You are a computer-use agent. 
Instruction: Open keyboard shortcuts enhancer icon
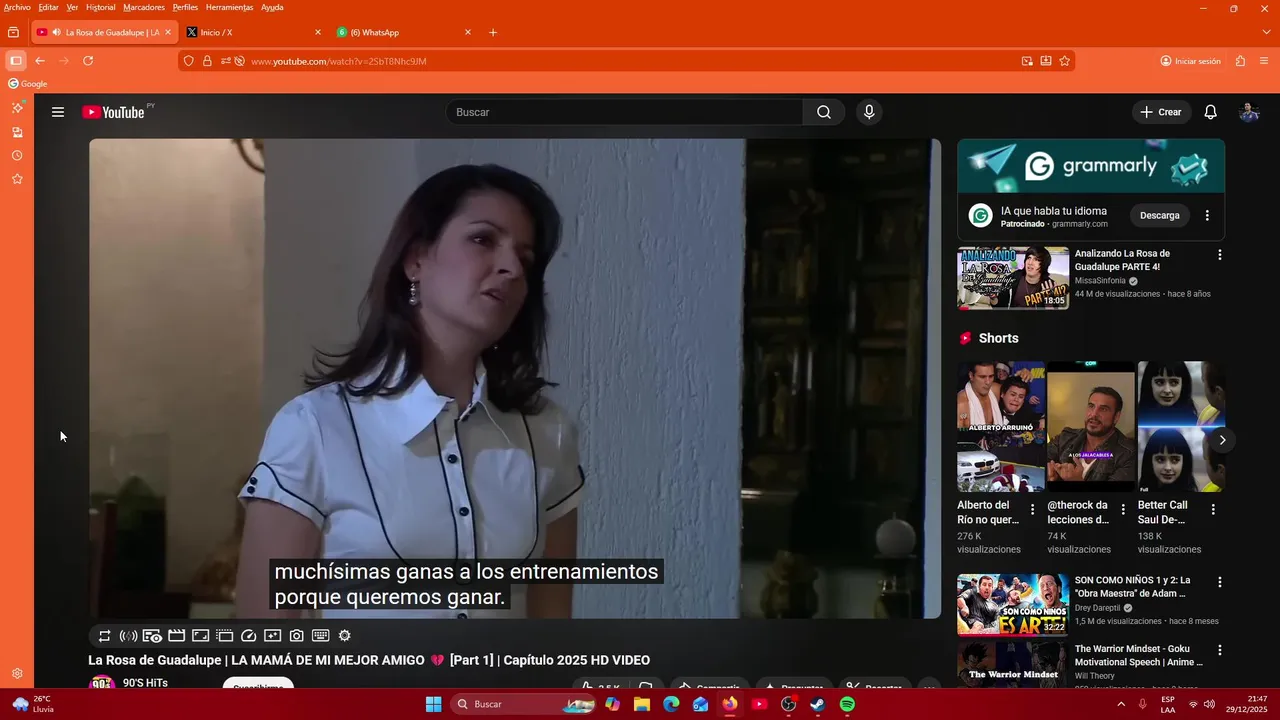(x=321, y=635)
